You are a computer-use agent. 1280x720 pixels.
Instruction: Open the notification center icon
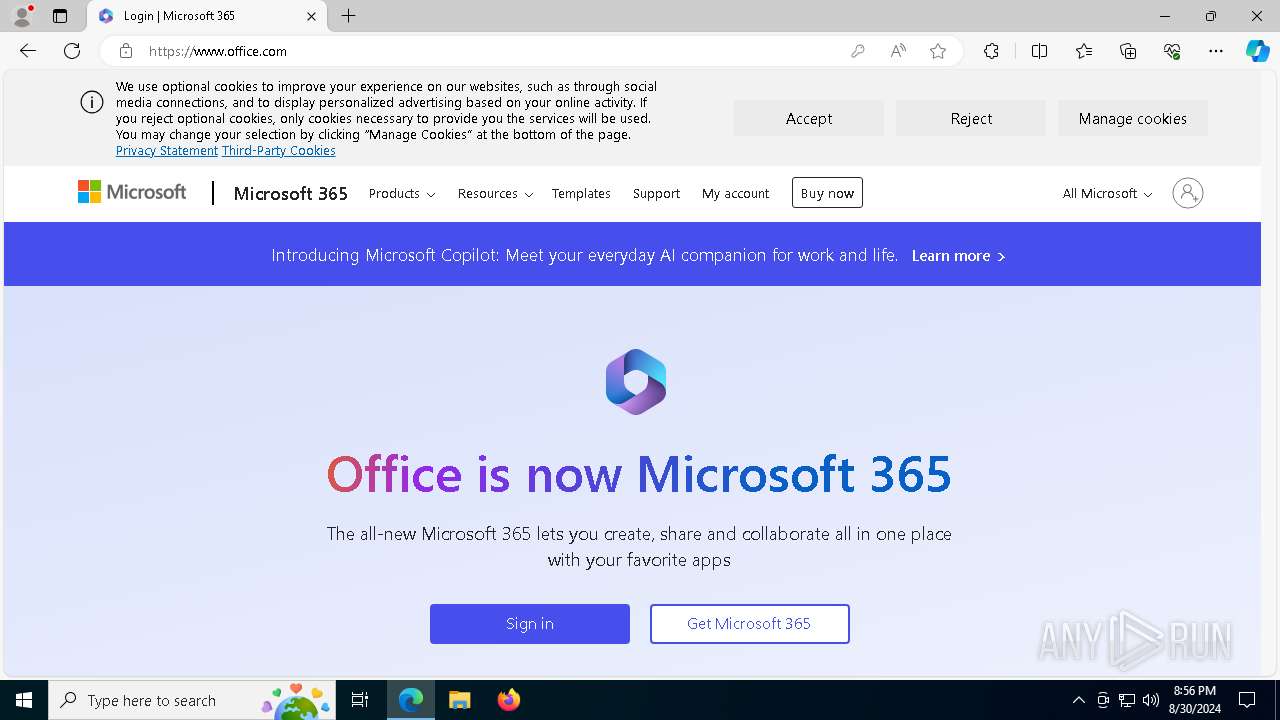(1247, 700)
